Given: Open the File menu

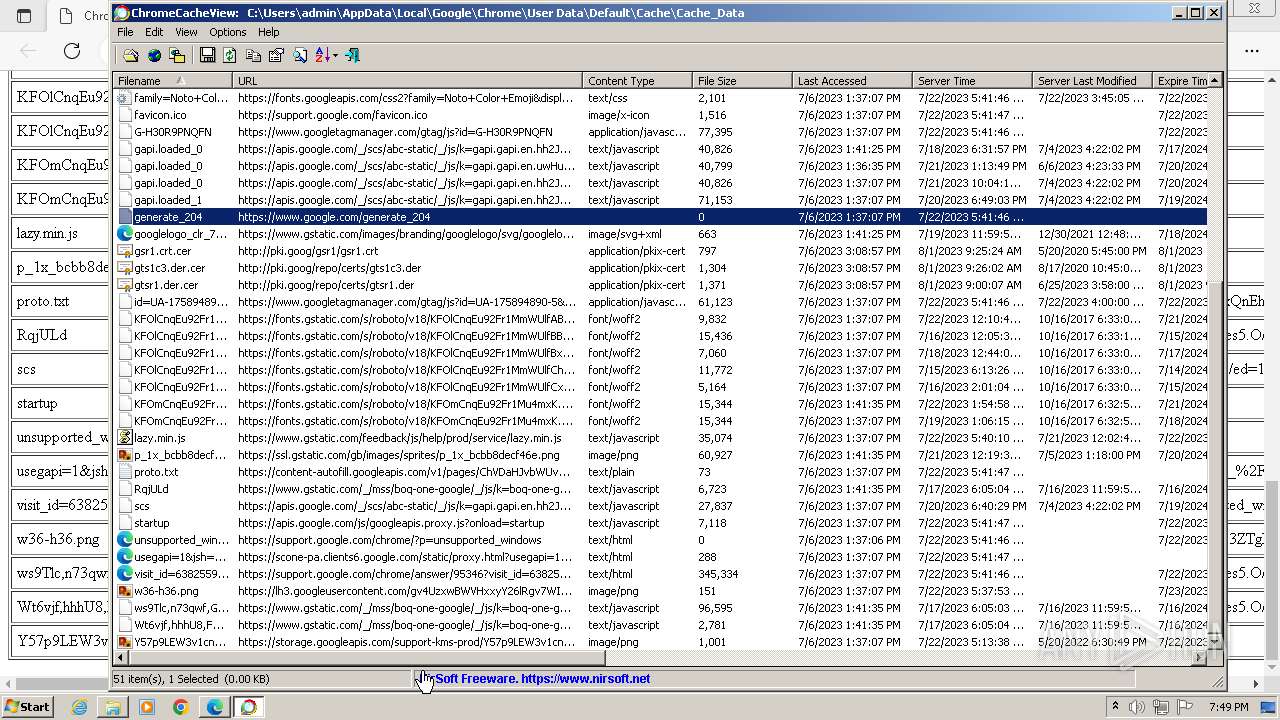Looking at the screenshot, I should (125, 32).
